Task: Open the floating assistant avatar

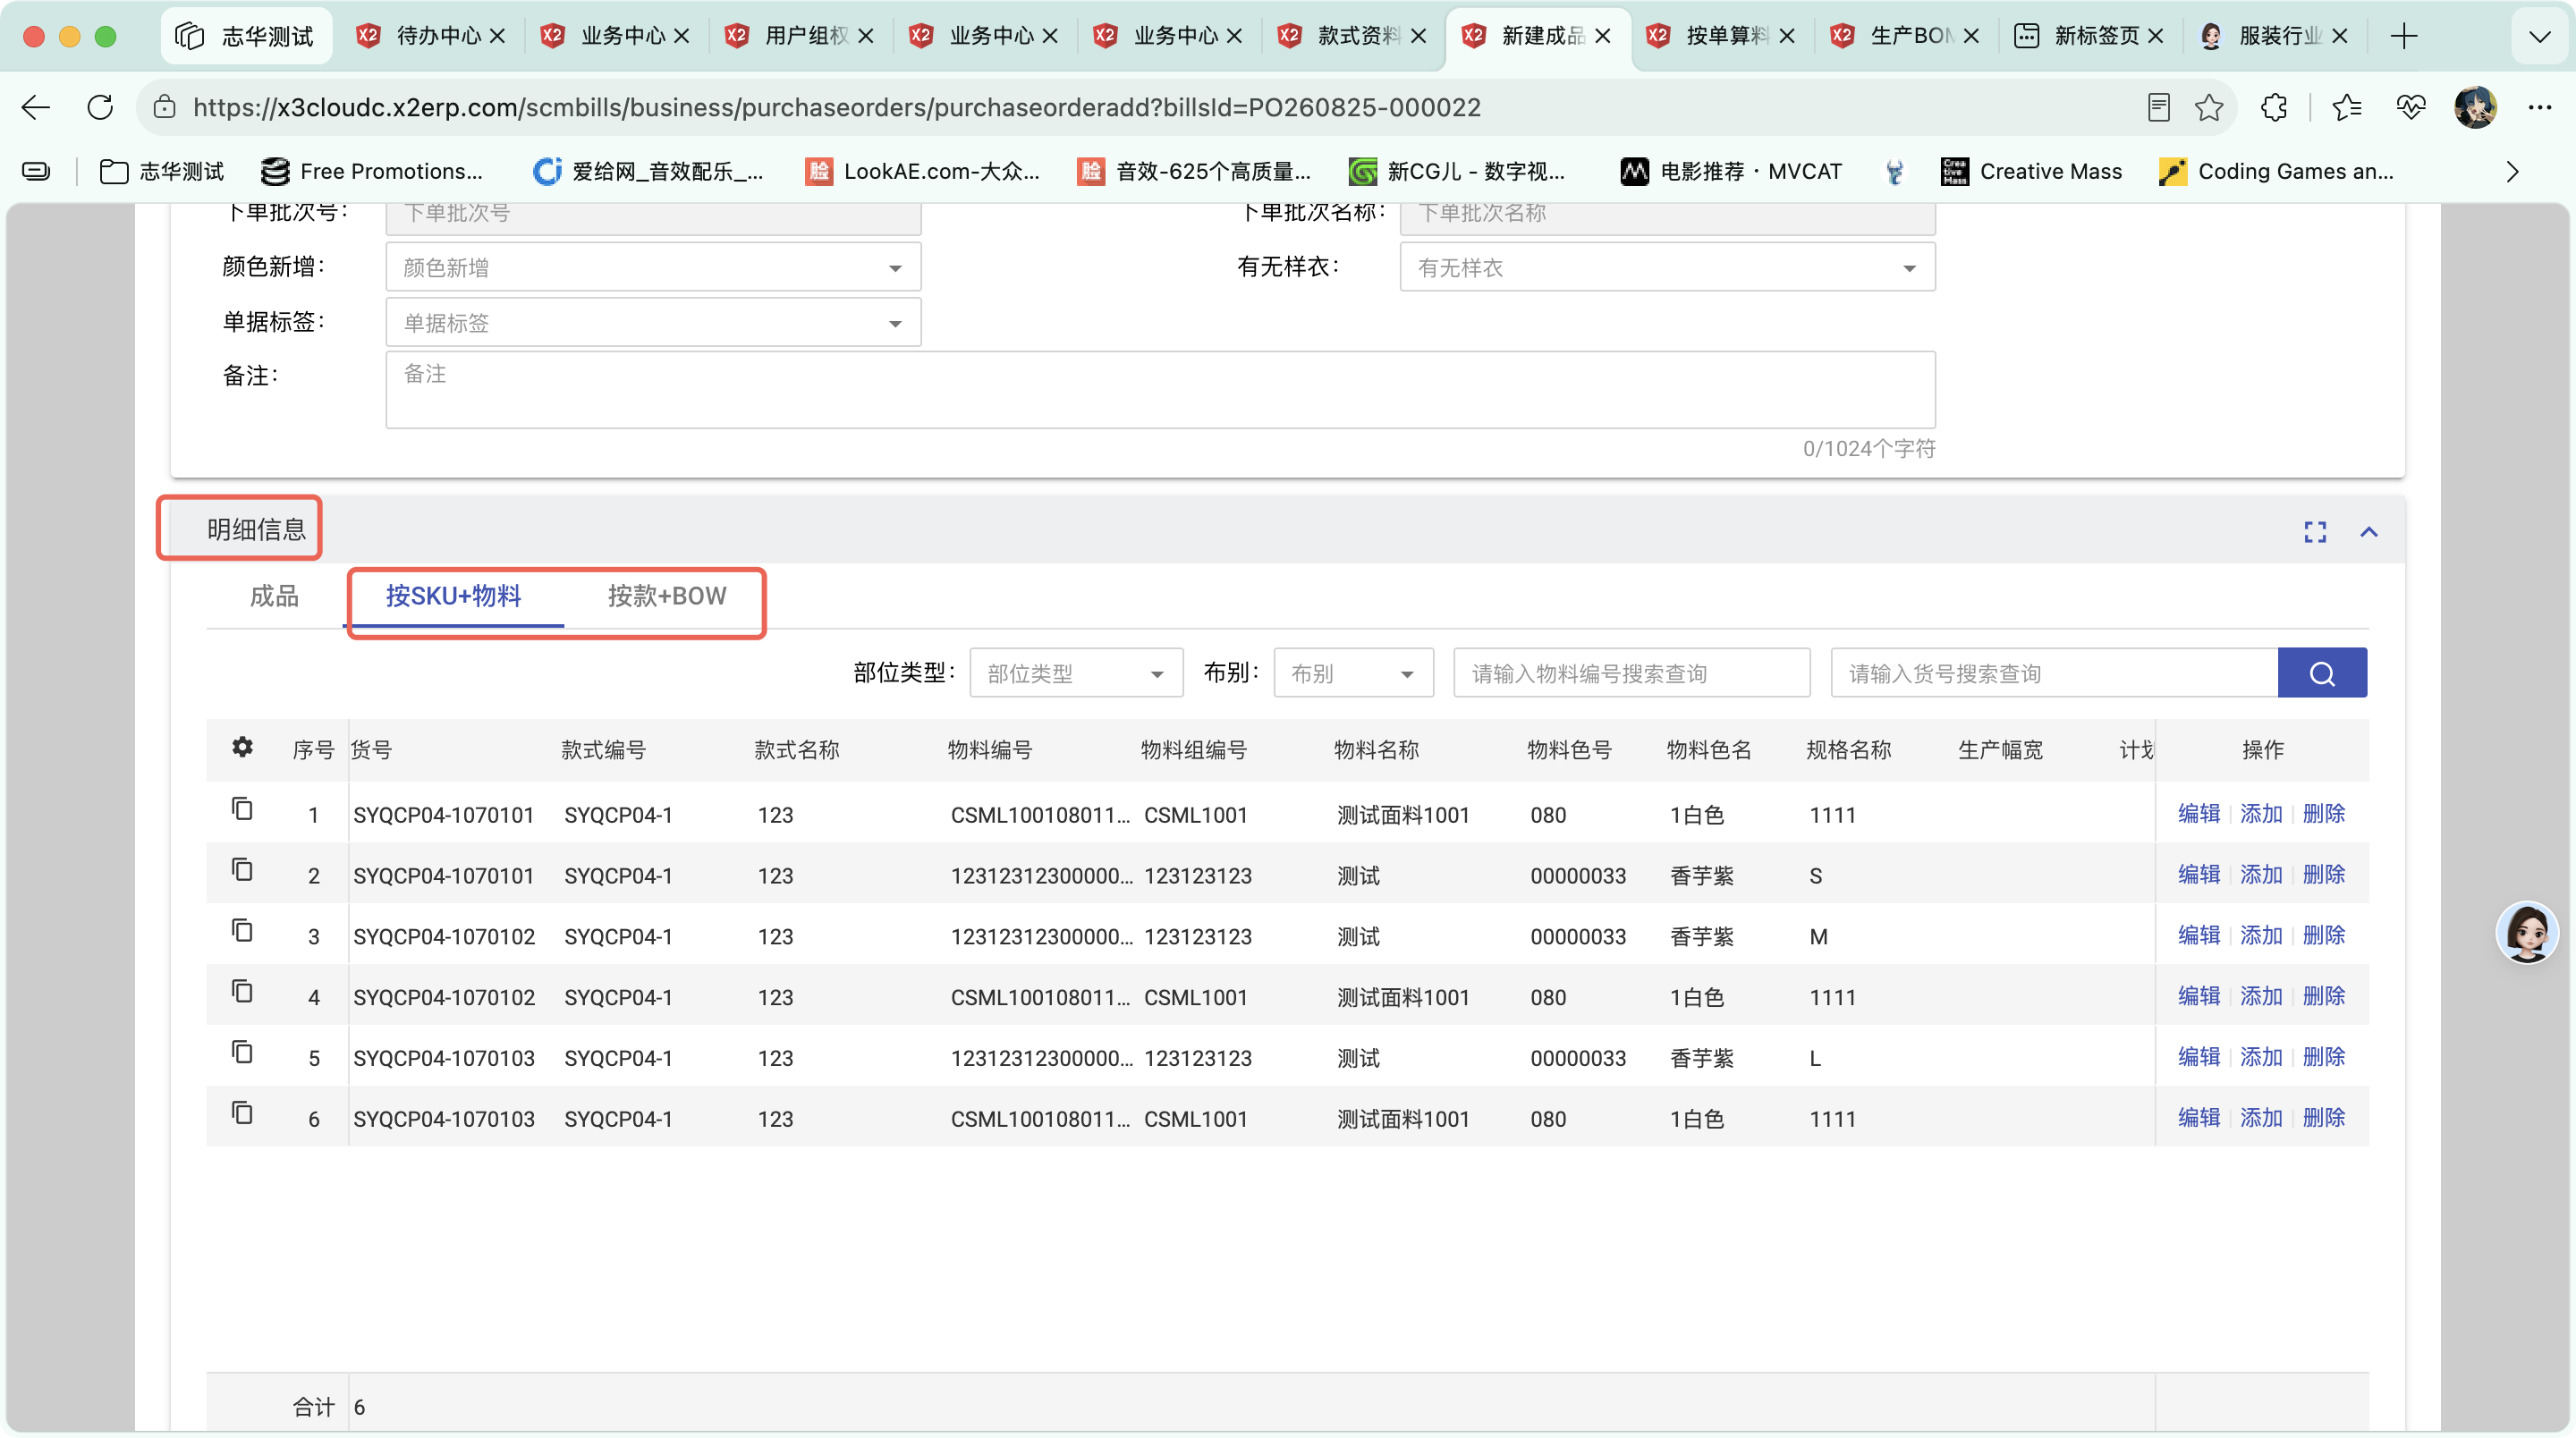Action: coord(2527,932)
